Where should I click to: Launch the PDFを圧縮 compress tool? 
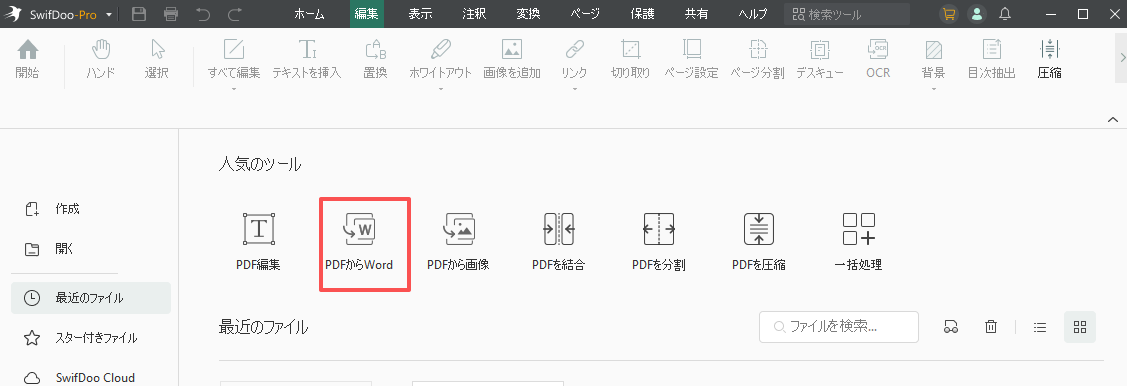tap(759, 243)
